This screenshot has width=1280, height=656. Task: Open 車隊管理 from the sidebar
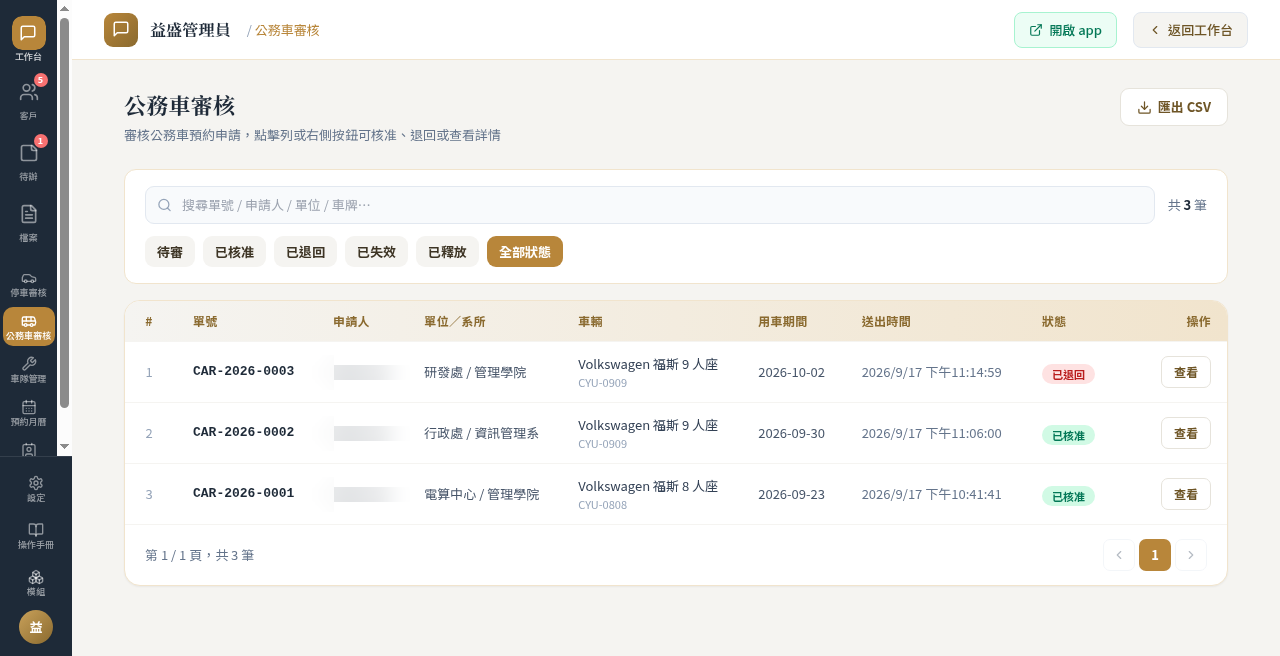29,370
